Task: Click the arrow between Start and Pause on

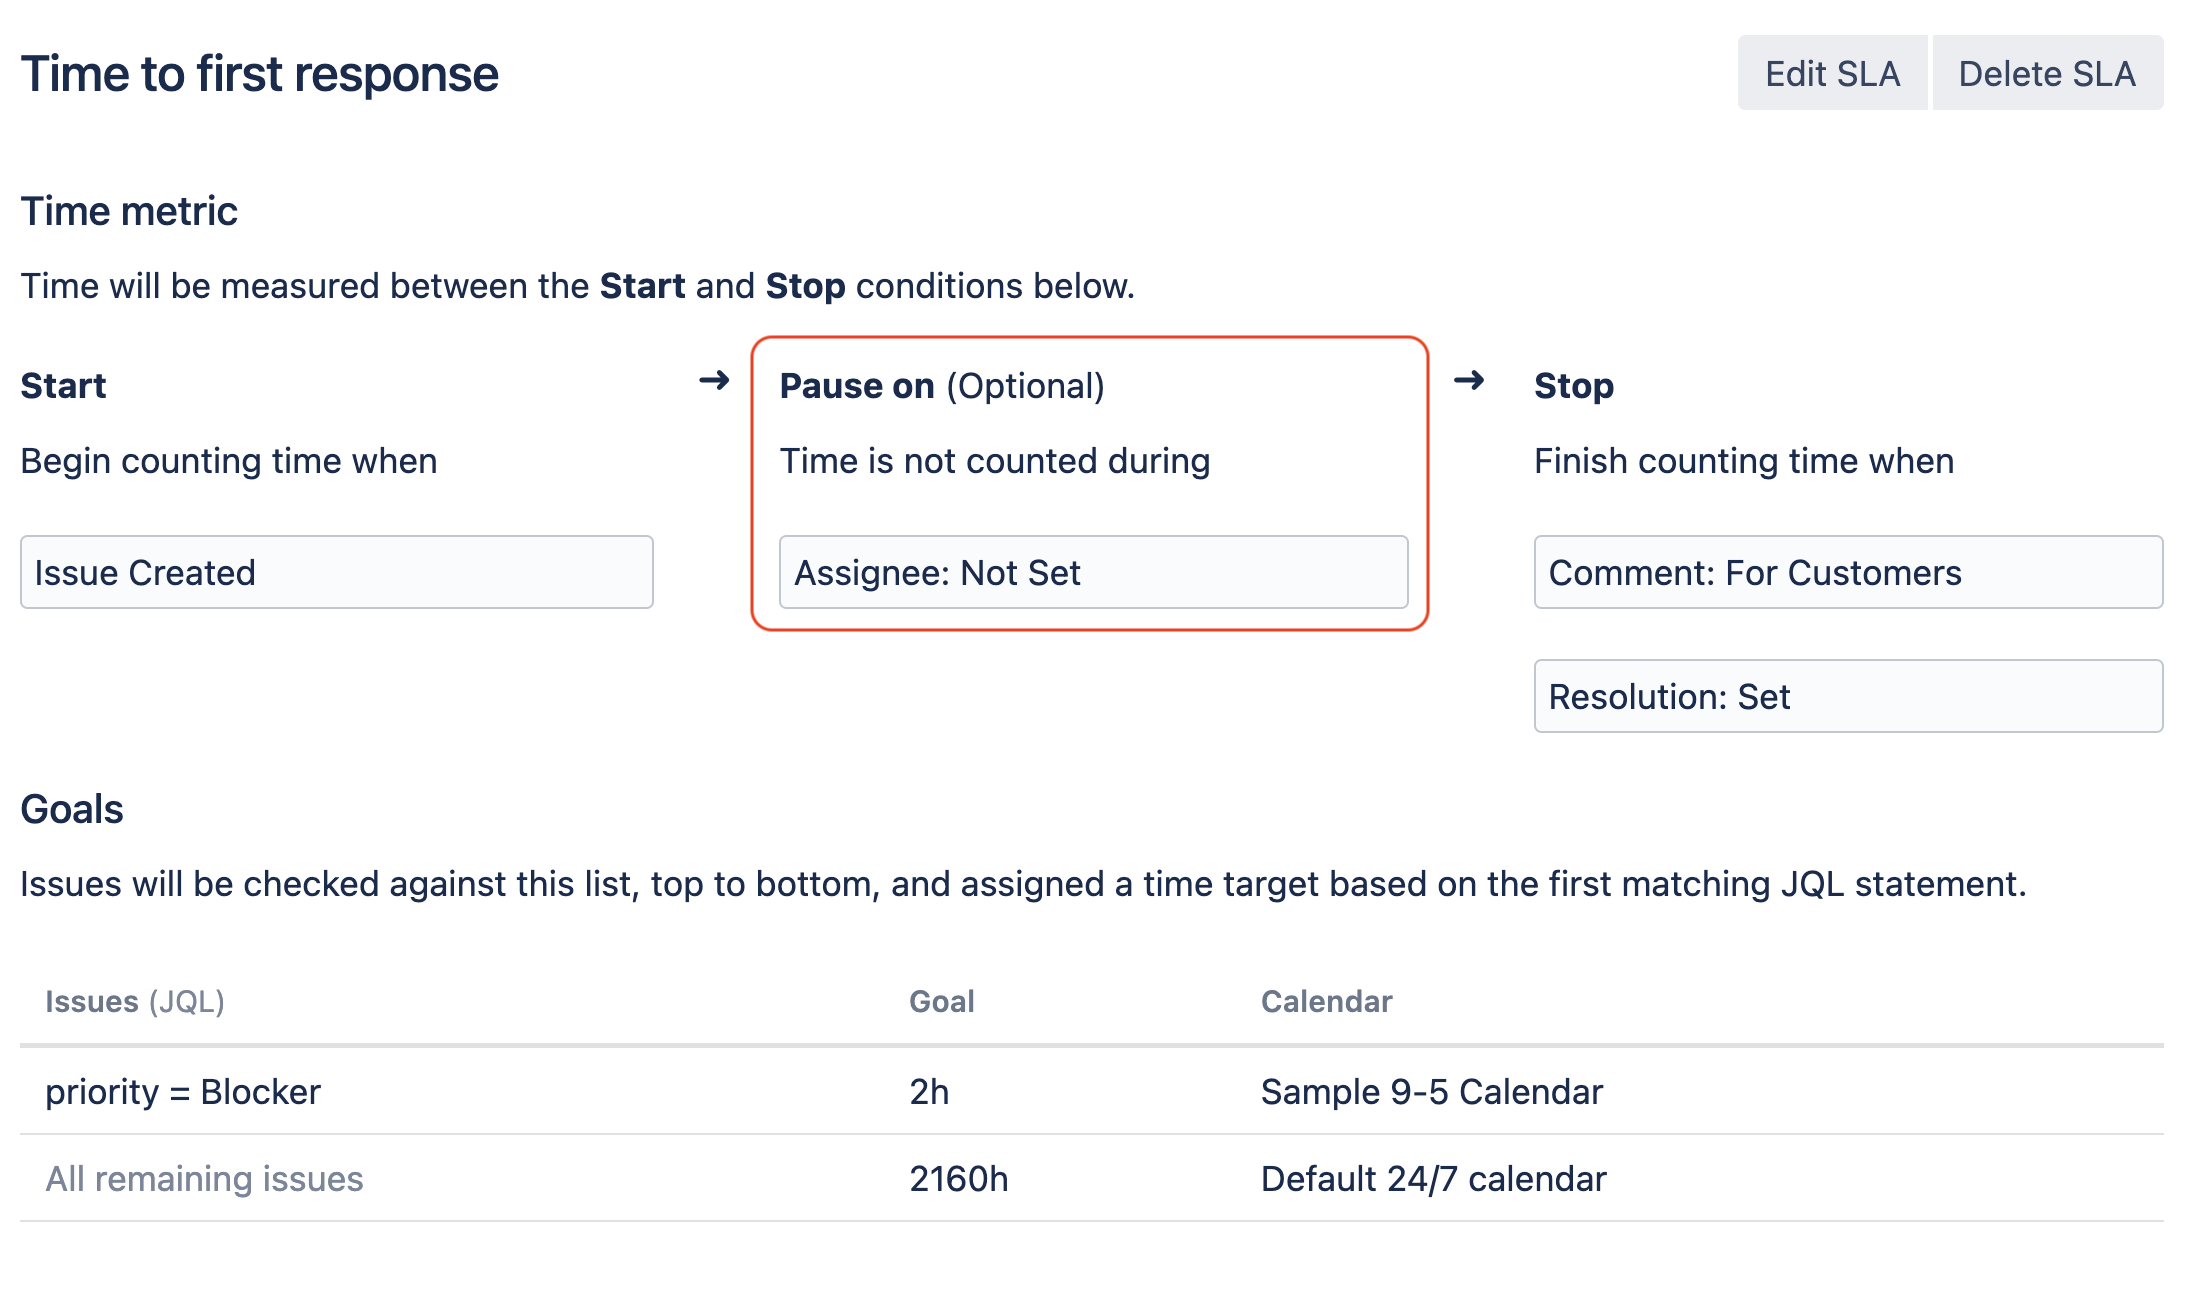Action: click(714, 381)
